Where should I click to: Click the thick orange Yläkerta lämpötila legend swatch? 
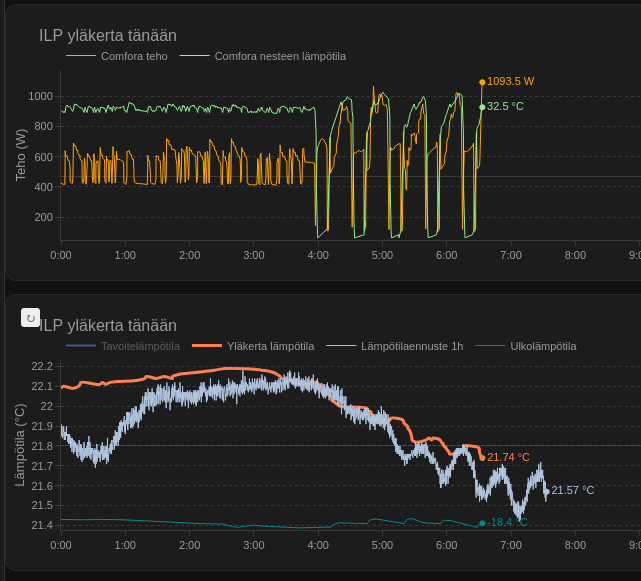pos(206,346)
